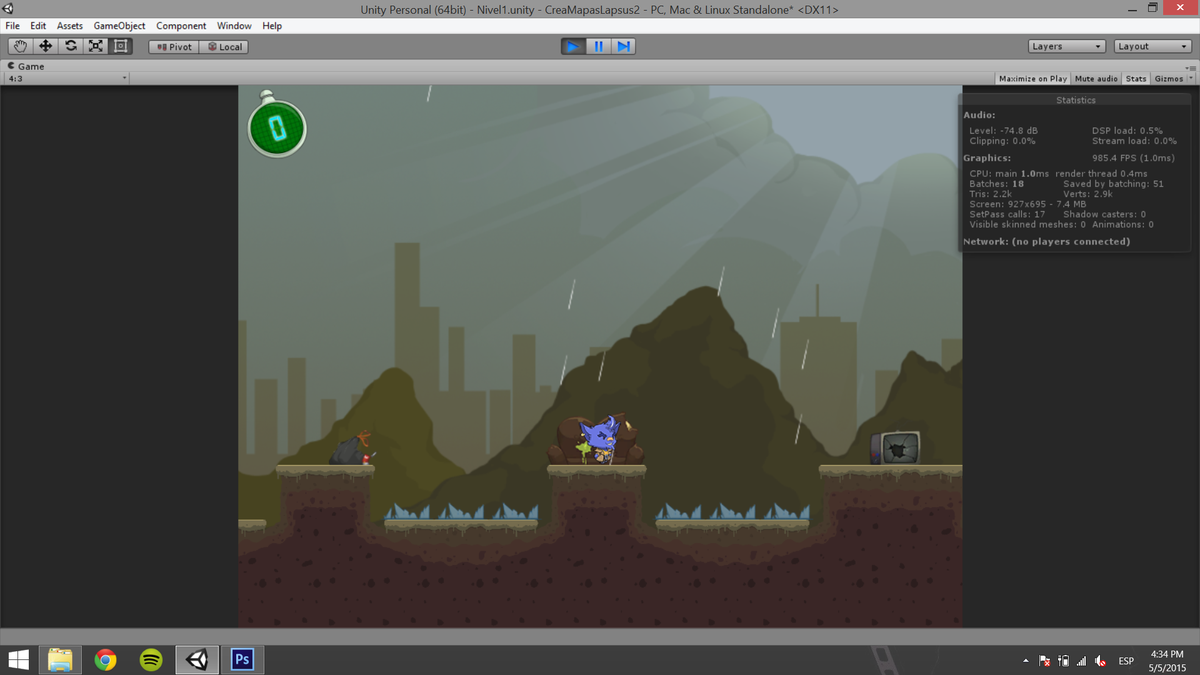Open the Edit menu
Image resolution: width=1200 pixels, height=675 pixels.
pos(38,26)
